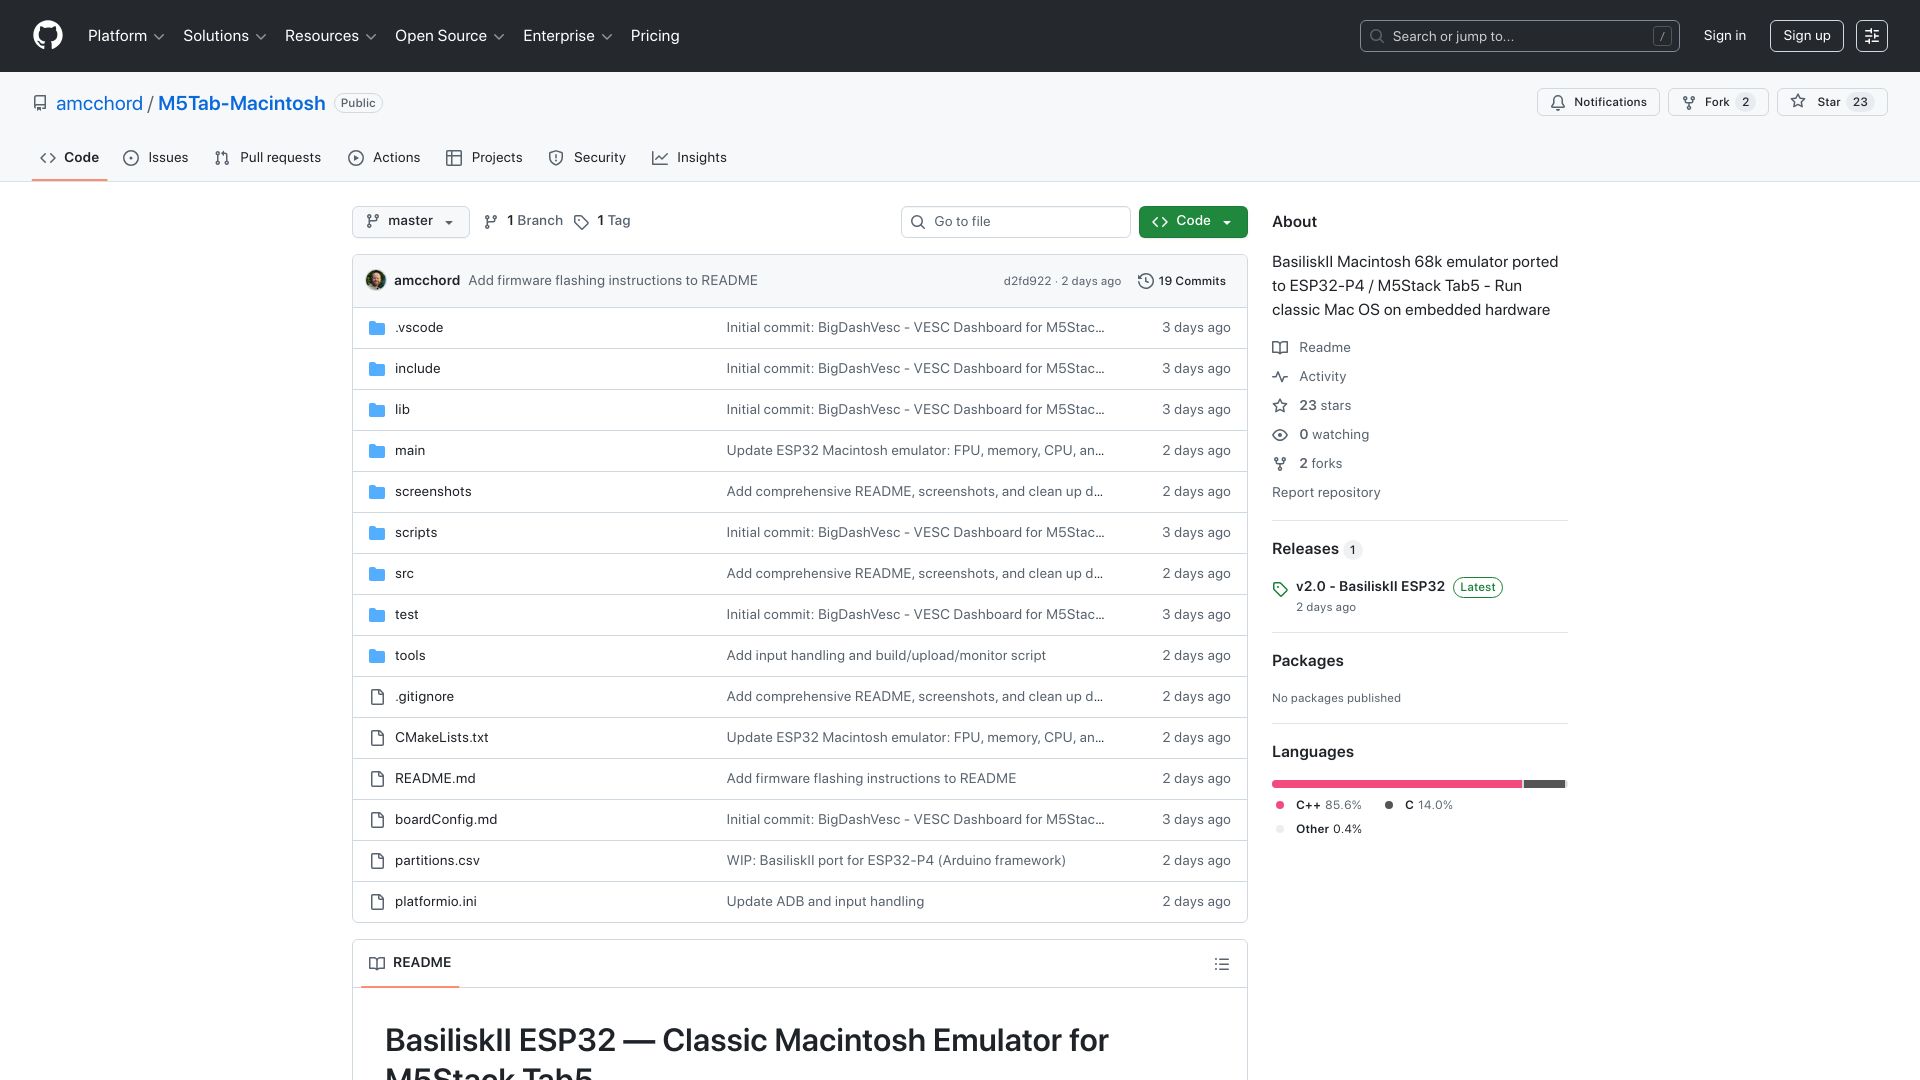This screenshot has height=1080, width=1920.
Task: Click the C language bar segment
Action: coord(1544,784)
